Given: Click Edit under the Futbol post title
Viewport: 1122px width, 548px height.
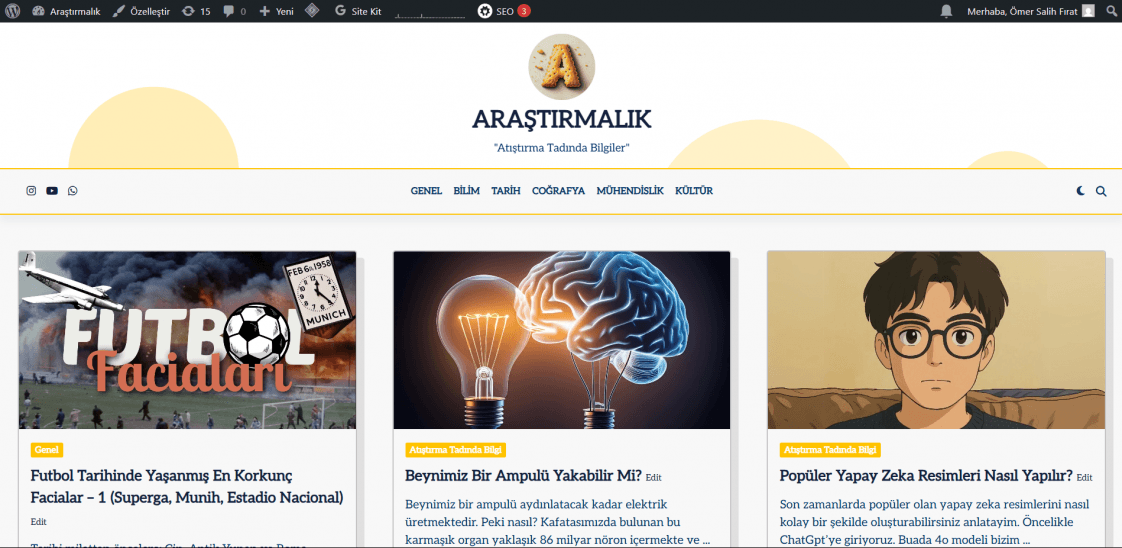Looking at the screenshot, I should [39, 522].
